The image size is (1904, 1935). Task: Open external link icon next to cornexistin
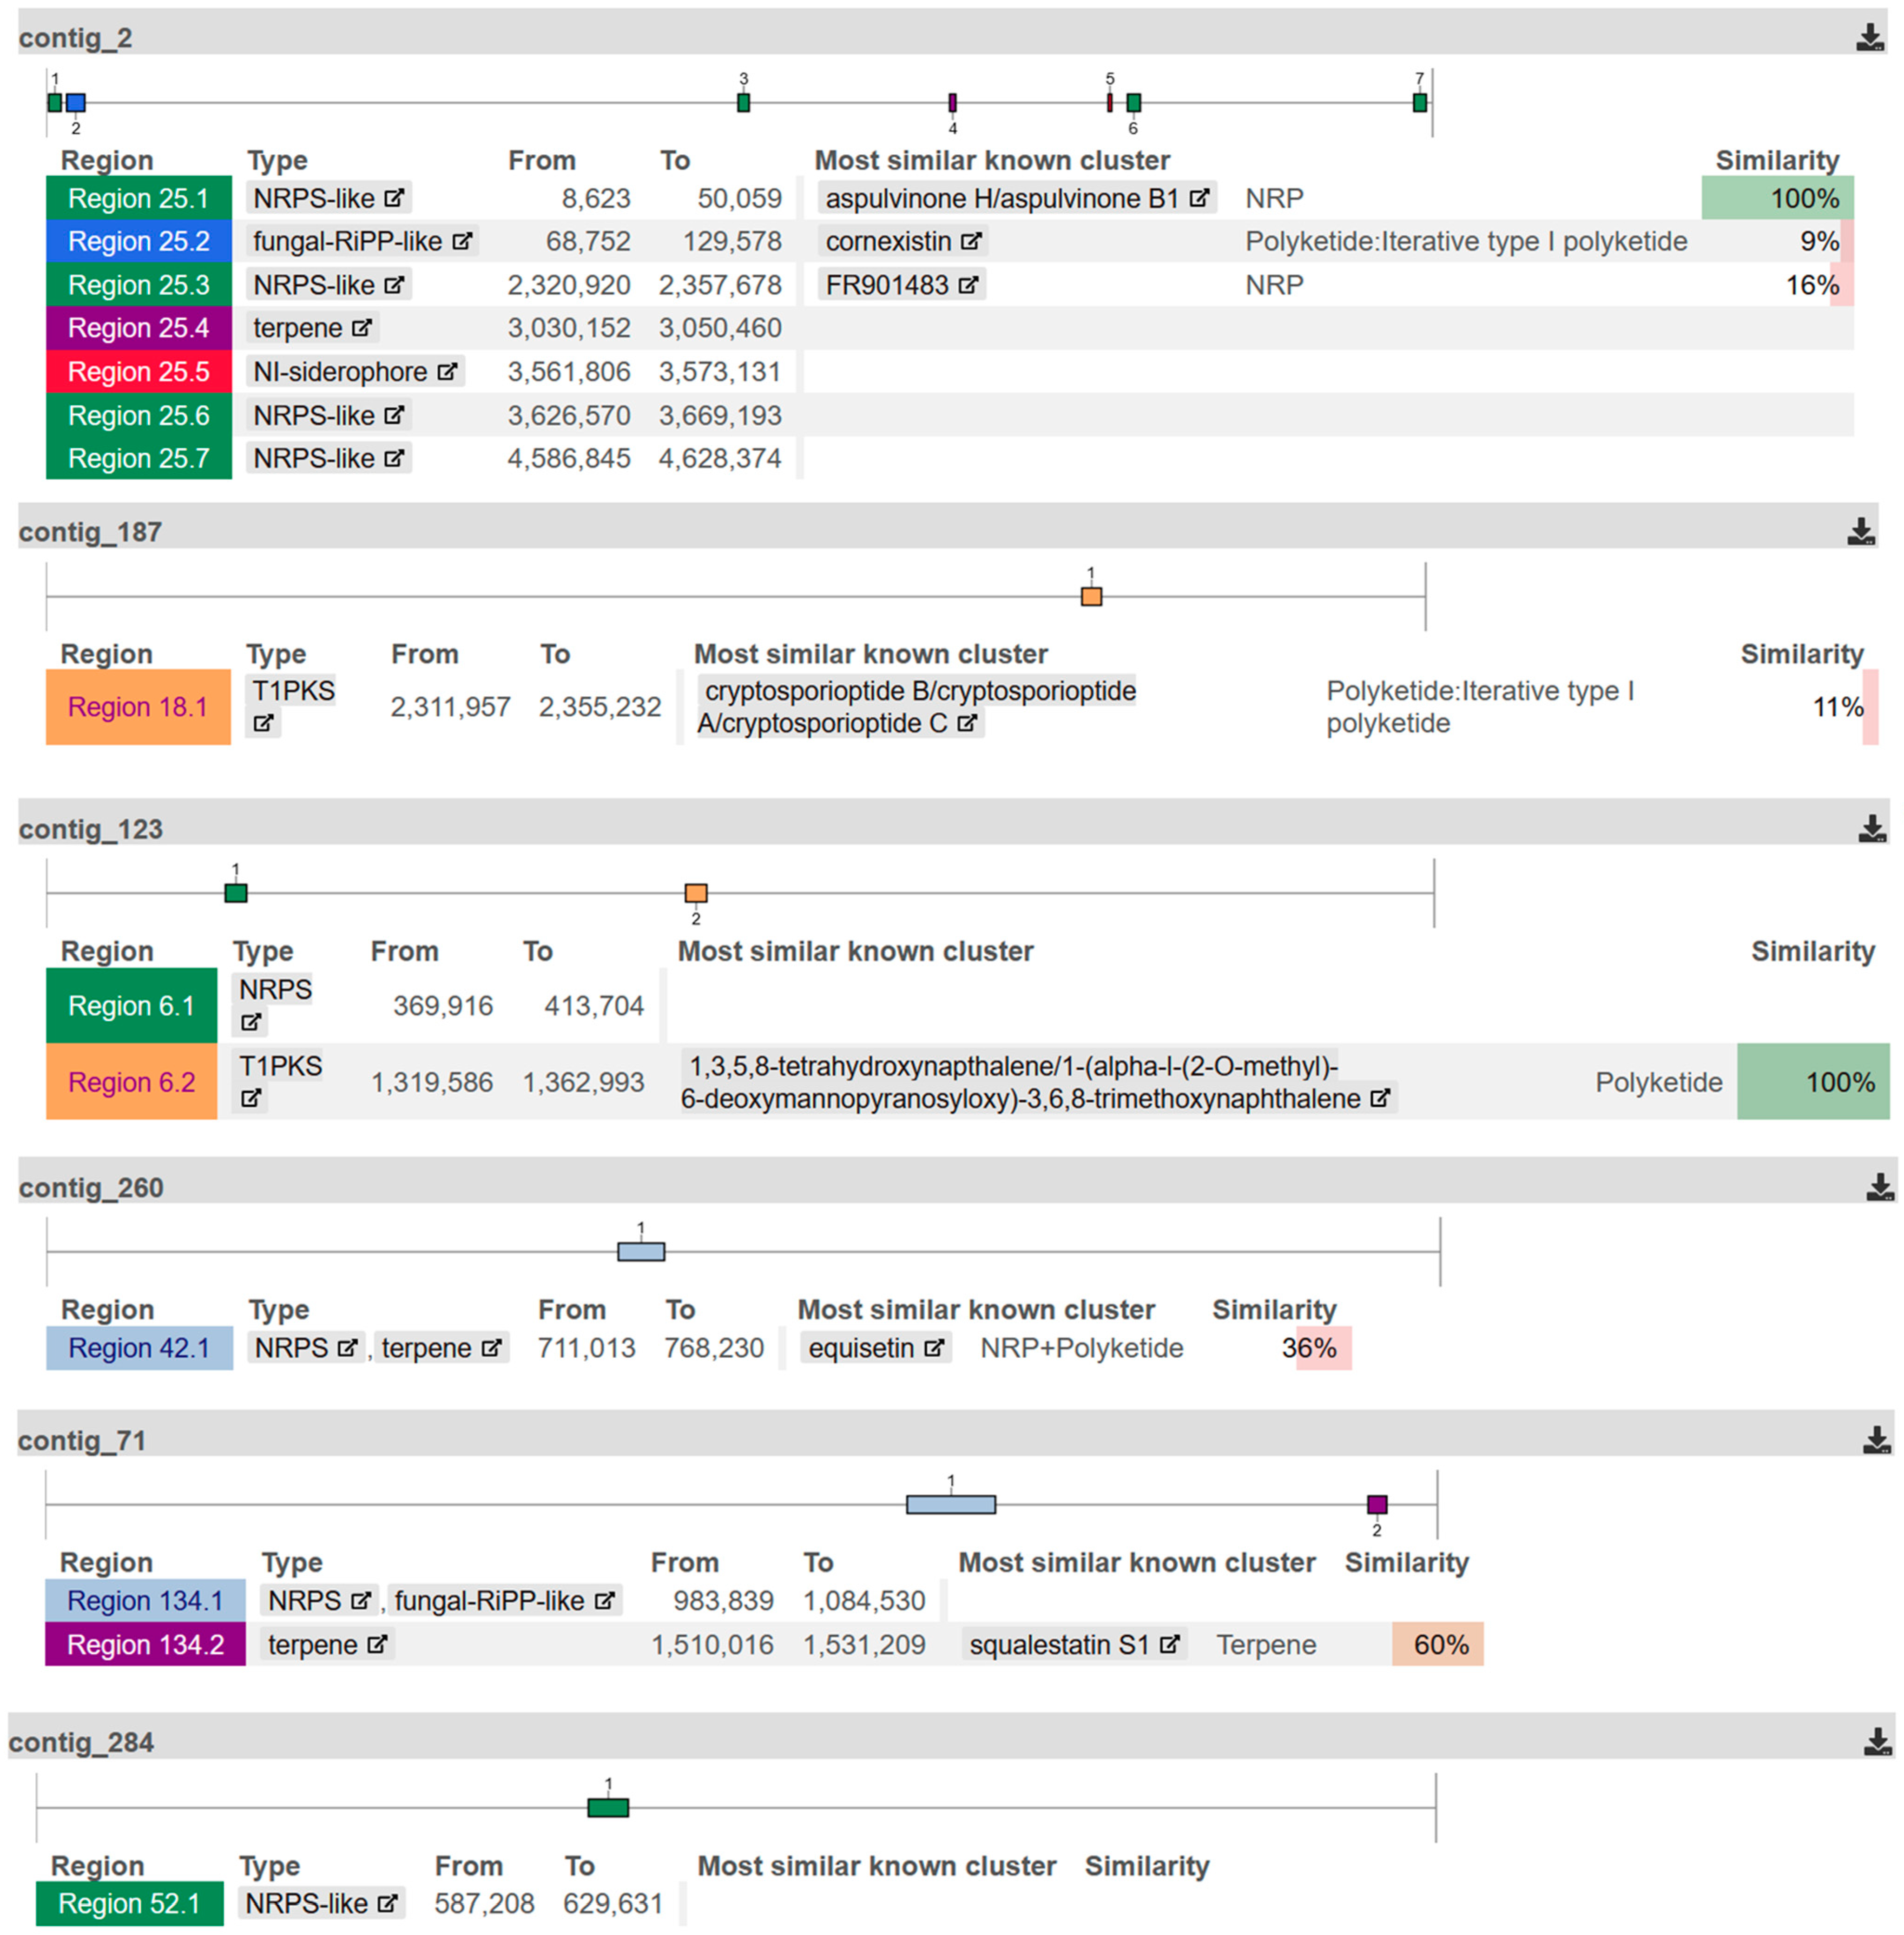(x=971, y=241)
